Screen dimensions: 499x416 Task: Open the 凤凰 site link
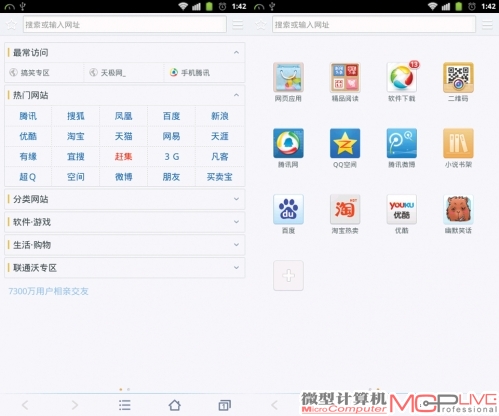coord(123,116)
